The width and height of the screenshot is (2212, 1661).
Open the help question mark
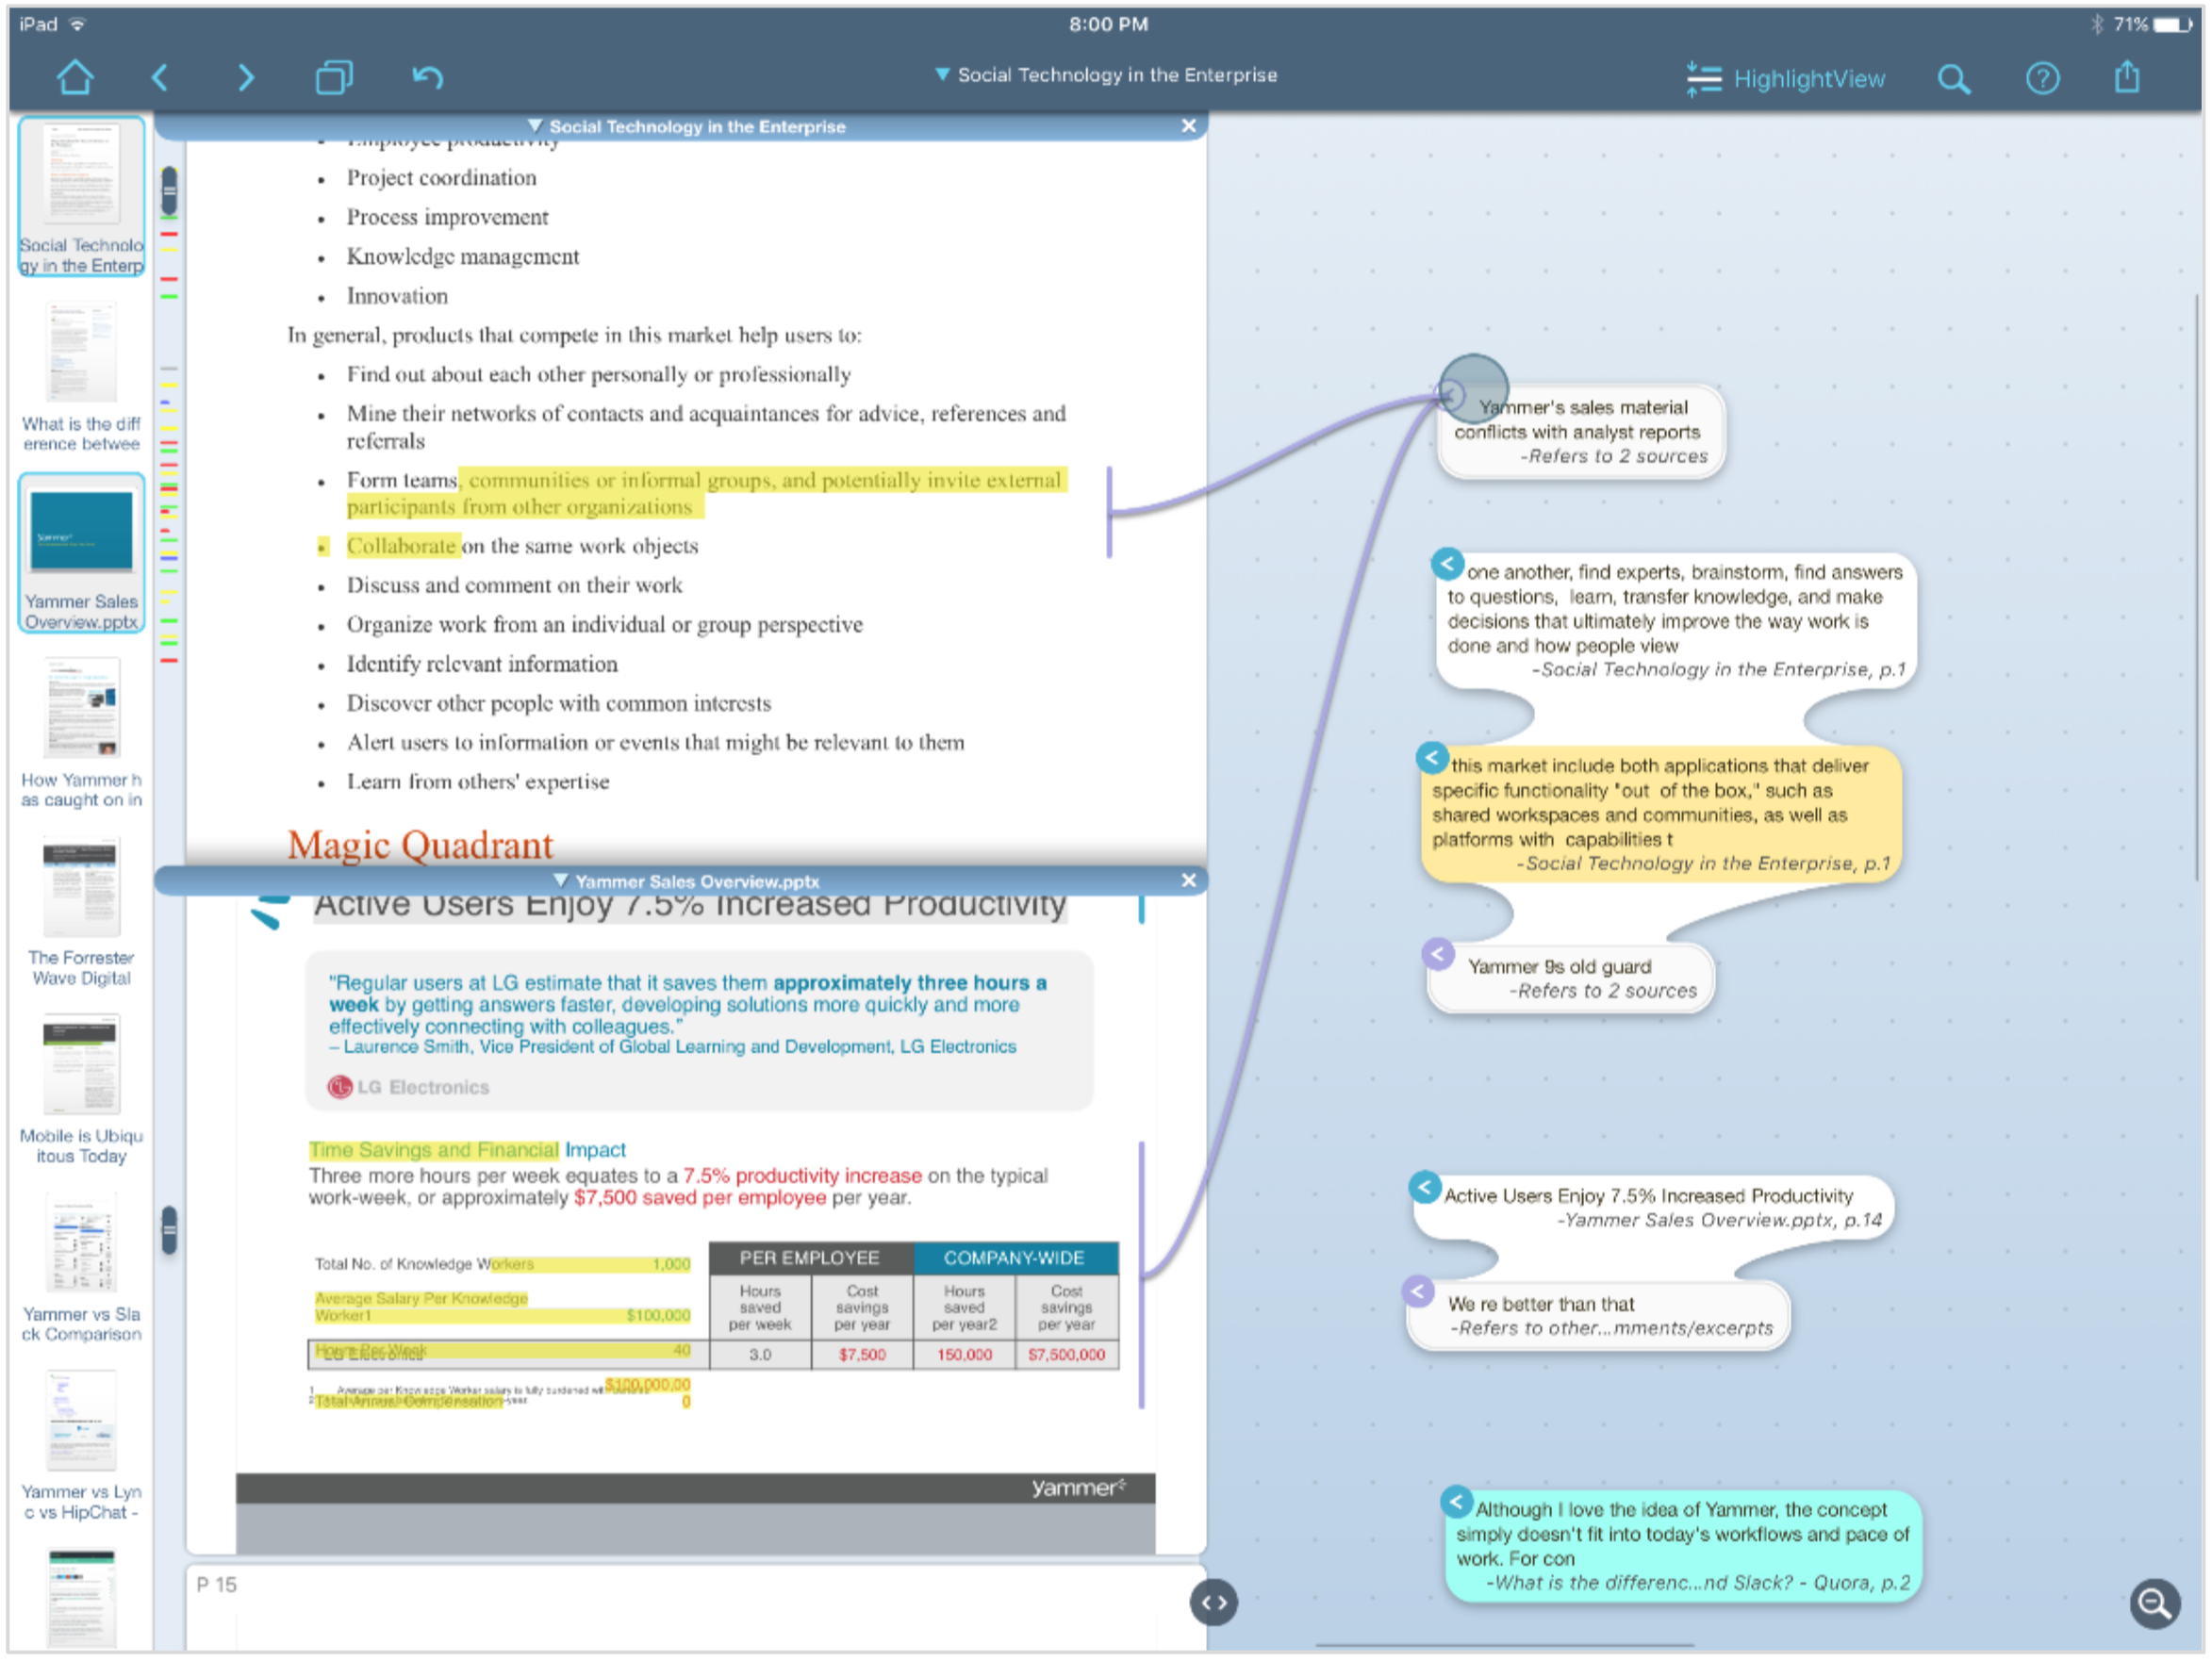point(2043,78)
